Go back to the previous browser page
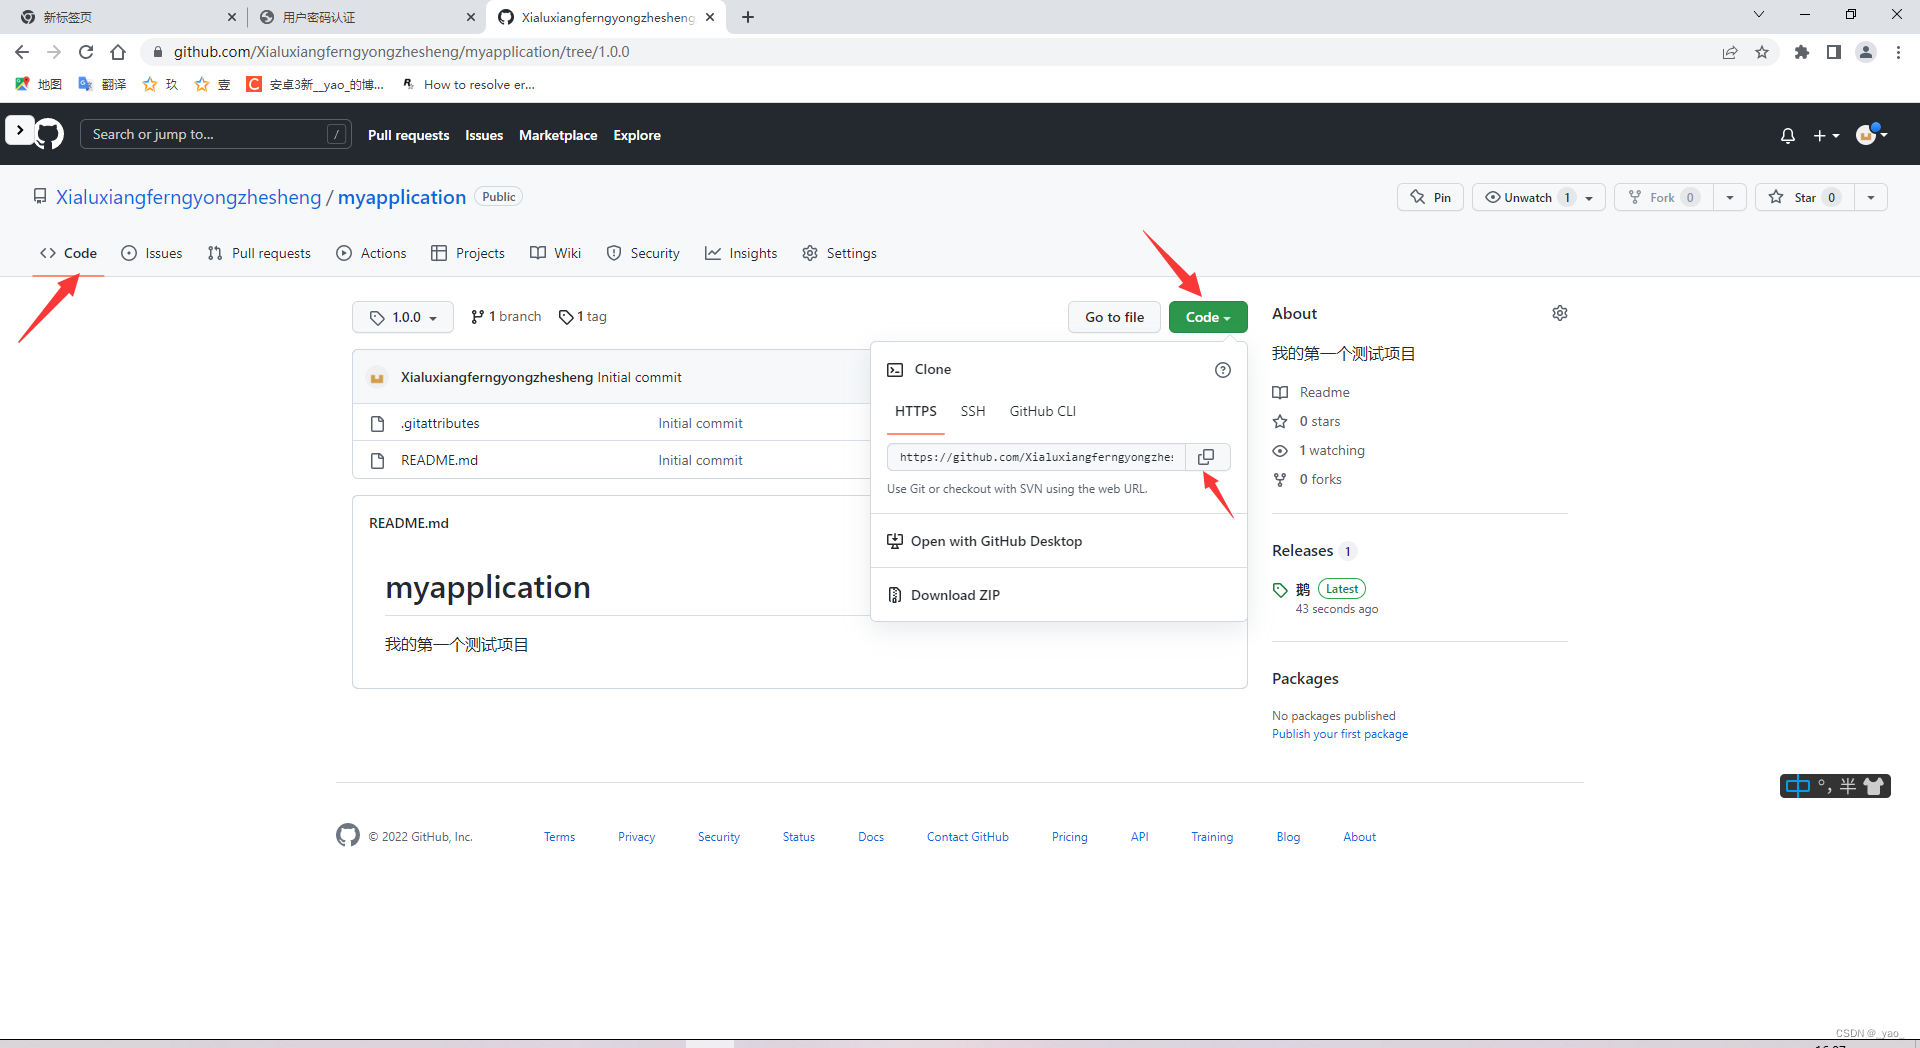This screenshot has width=1920, height=1048. (x=22, y=52)
